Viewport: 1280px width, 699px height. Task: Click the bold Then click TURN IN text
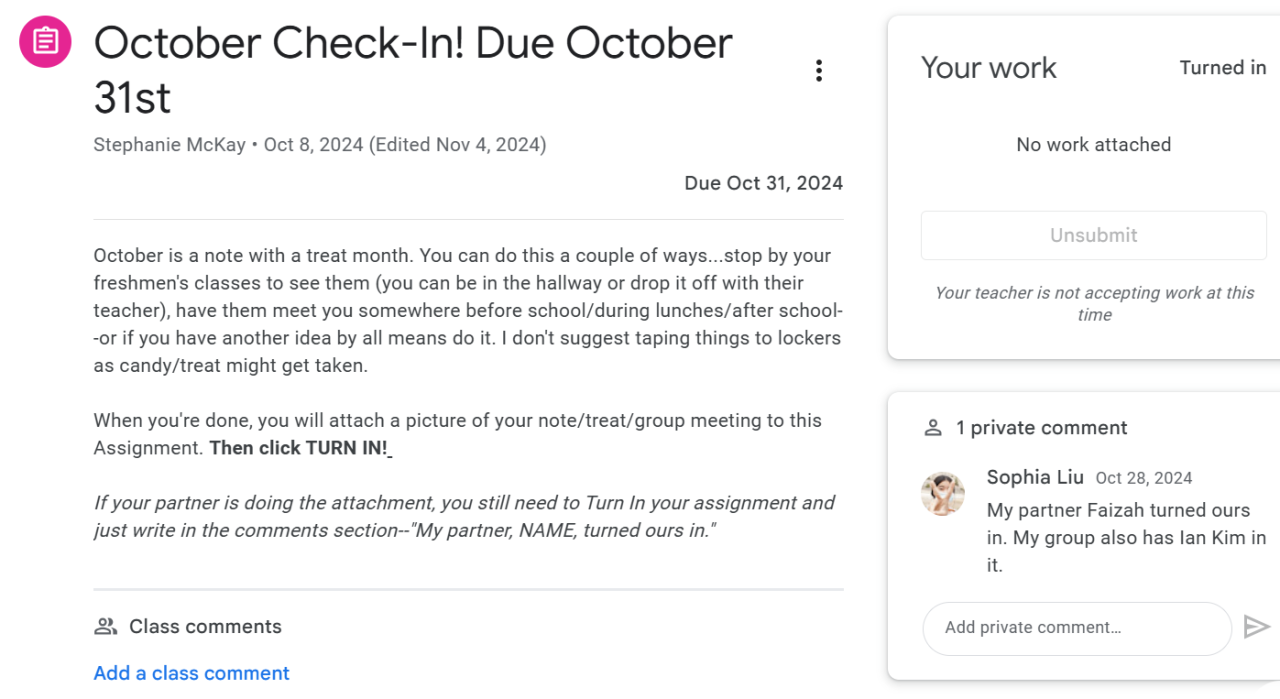click(298, 448)
